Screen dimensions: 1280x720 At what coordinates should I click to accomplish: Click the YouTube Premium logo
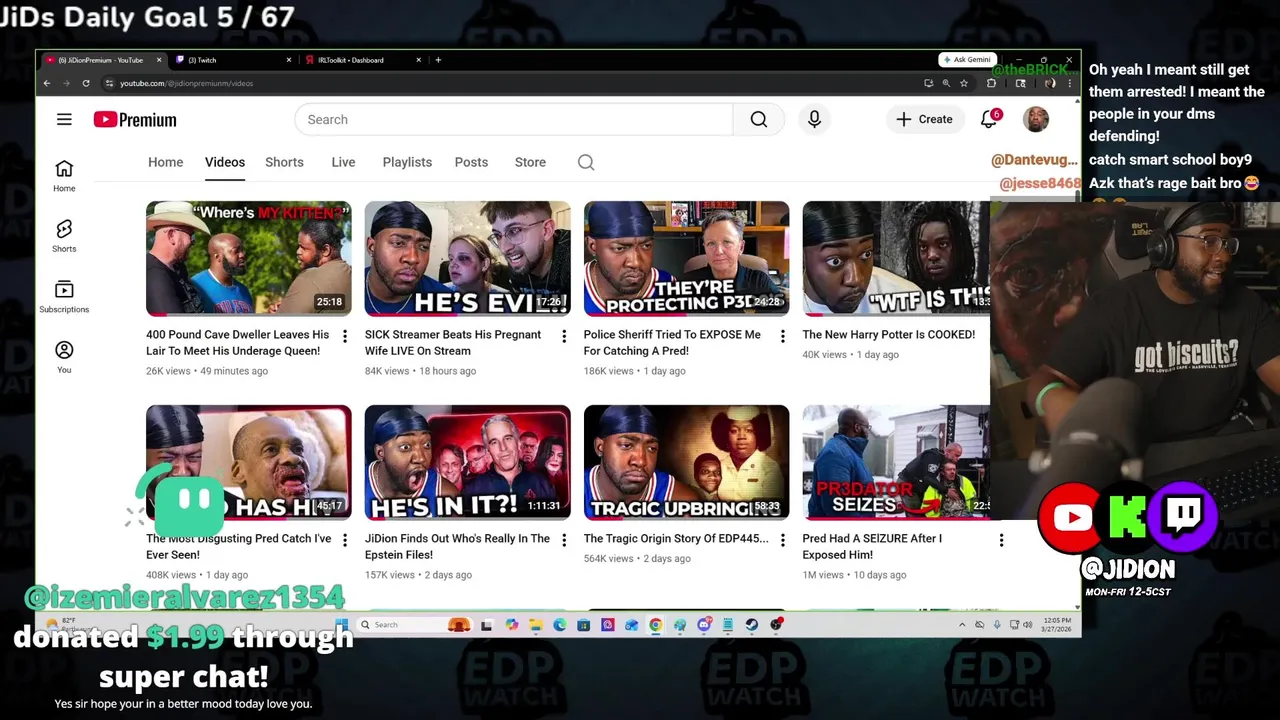tap(135, 119)
